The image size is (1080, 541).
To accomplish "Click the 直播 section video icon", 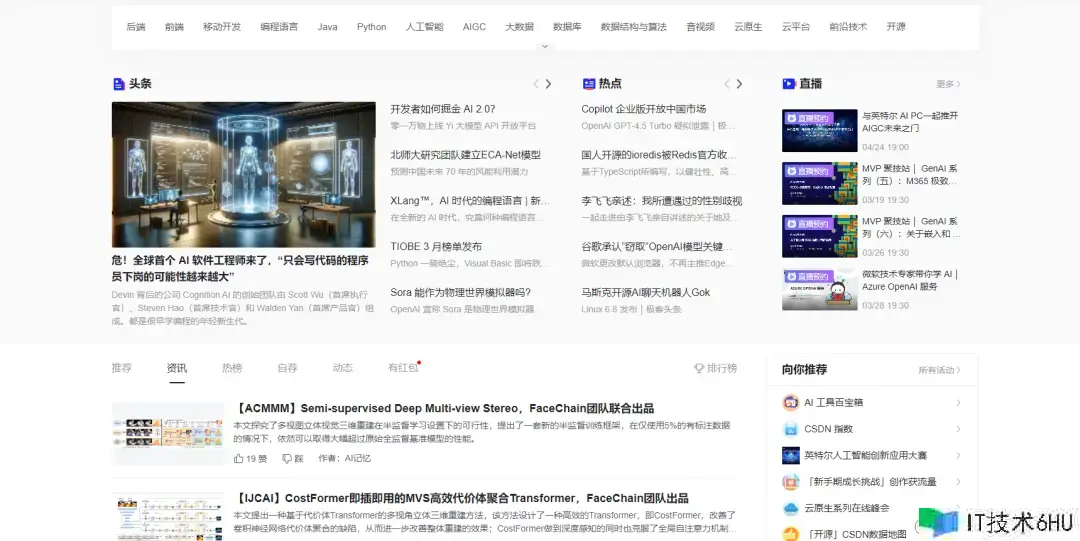I will [789, 84].
